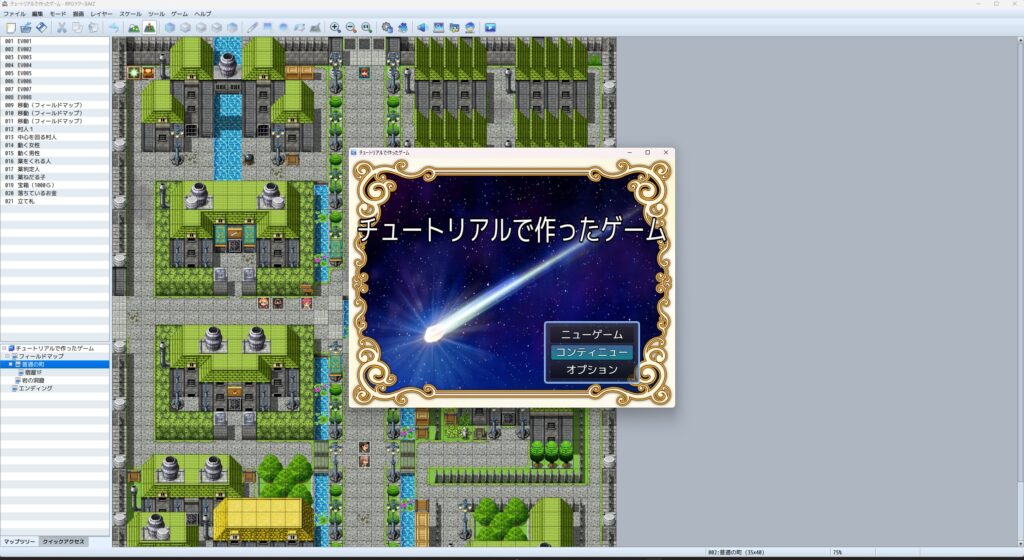Image resolution: width=1024 pixels, height=560 pixels.
Task: Select the Pencil drawing tool
Action: tap(252, 27)
